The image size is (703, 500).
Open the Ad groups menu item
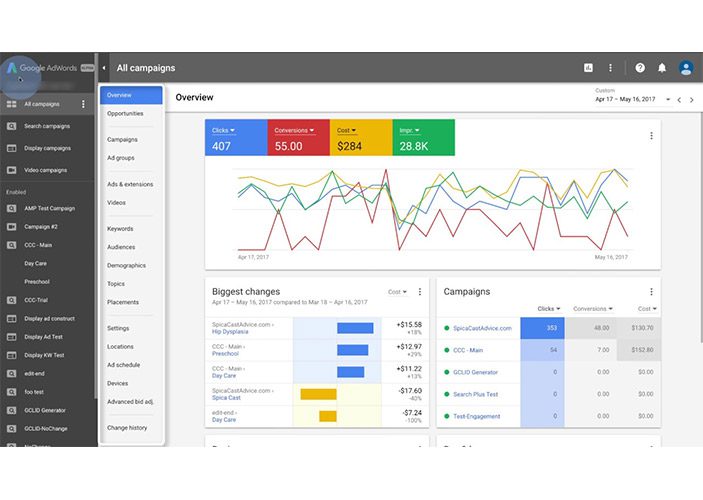(x=121, y=158)
